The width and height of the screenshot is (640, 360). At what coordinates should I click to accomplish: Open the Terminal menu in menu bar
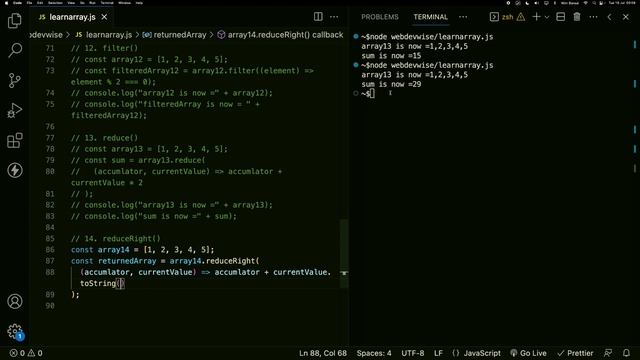[107, 2]
